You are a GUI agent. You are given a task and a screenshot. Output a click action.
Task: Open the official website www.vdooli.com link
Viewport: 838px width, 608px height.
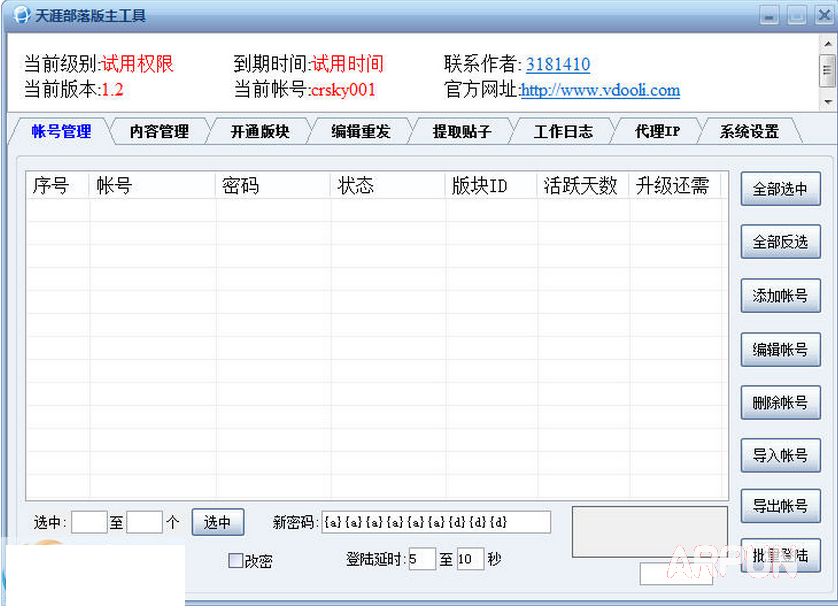point(600,90)
